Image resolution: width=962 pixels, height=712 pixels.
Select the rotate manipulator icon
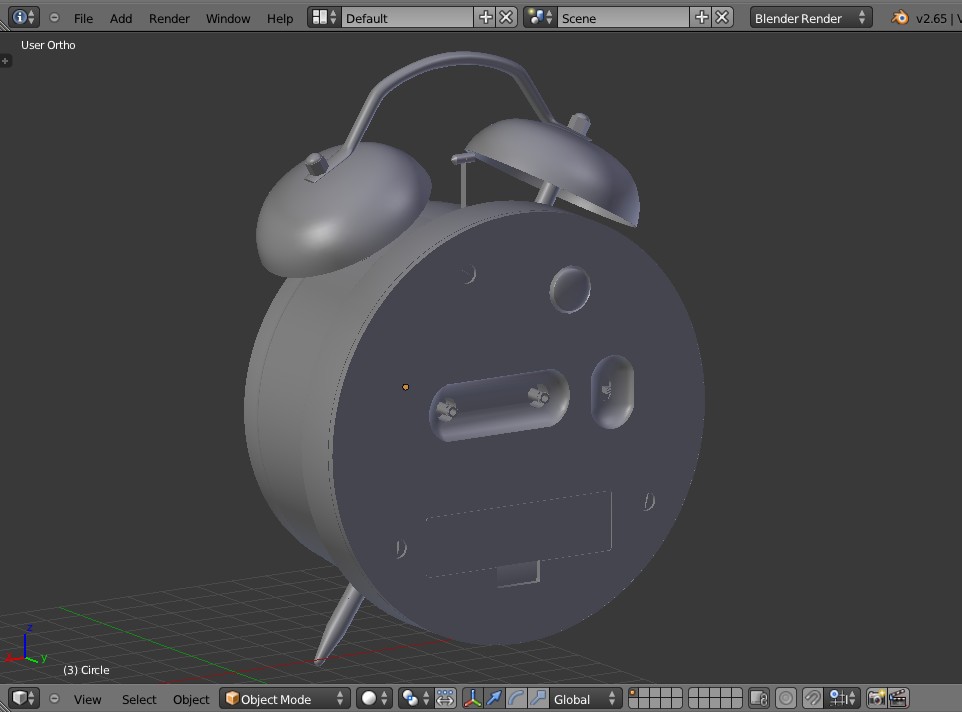pyautogui.click(x=517, y=698)
